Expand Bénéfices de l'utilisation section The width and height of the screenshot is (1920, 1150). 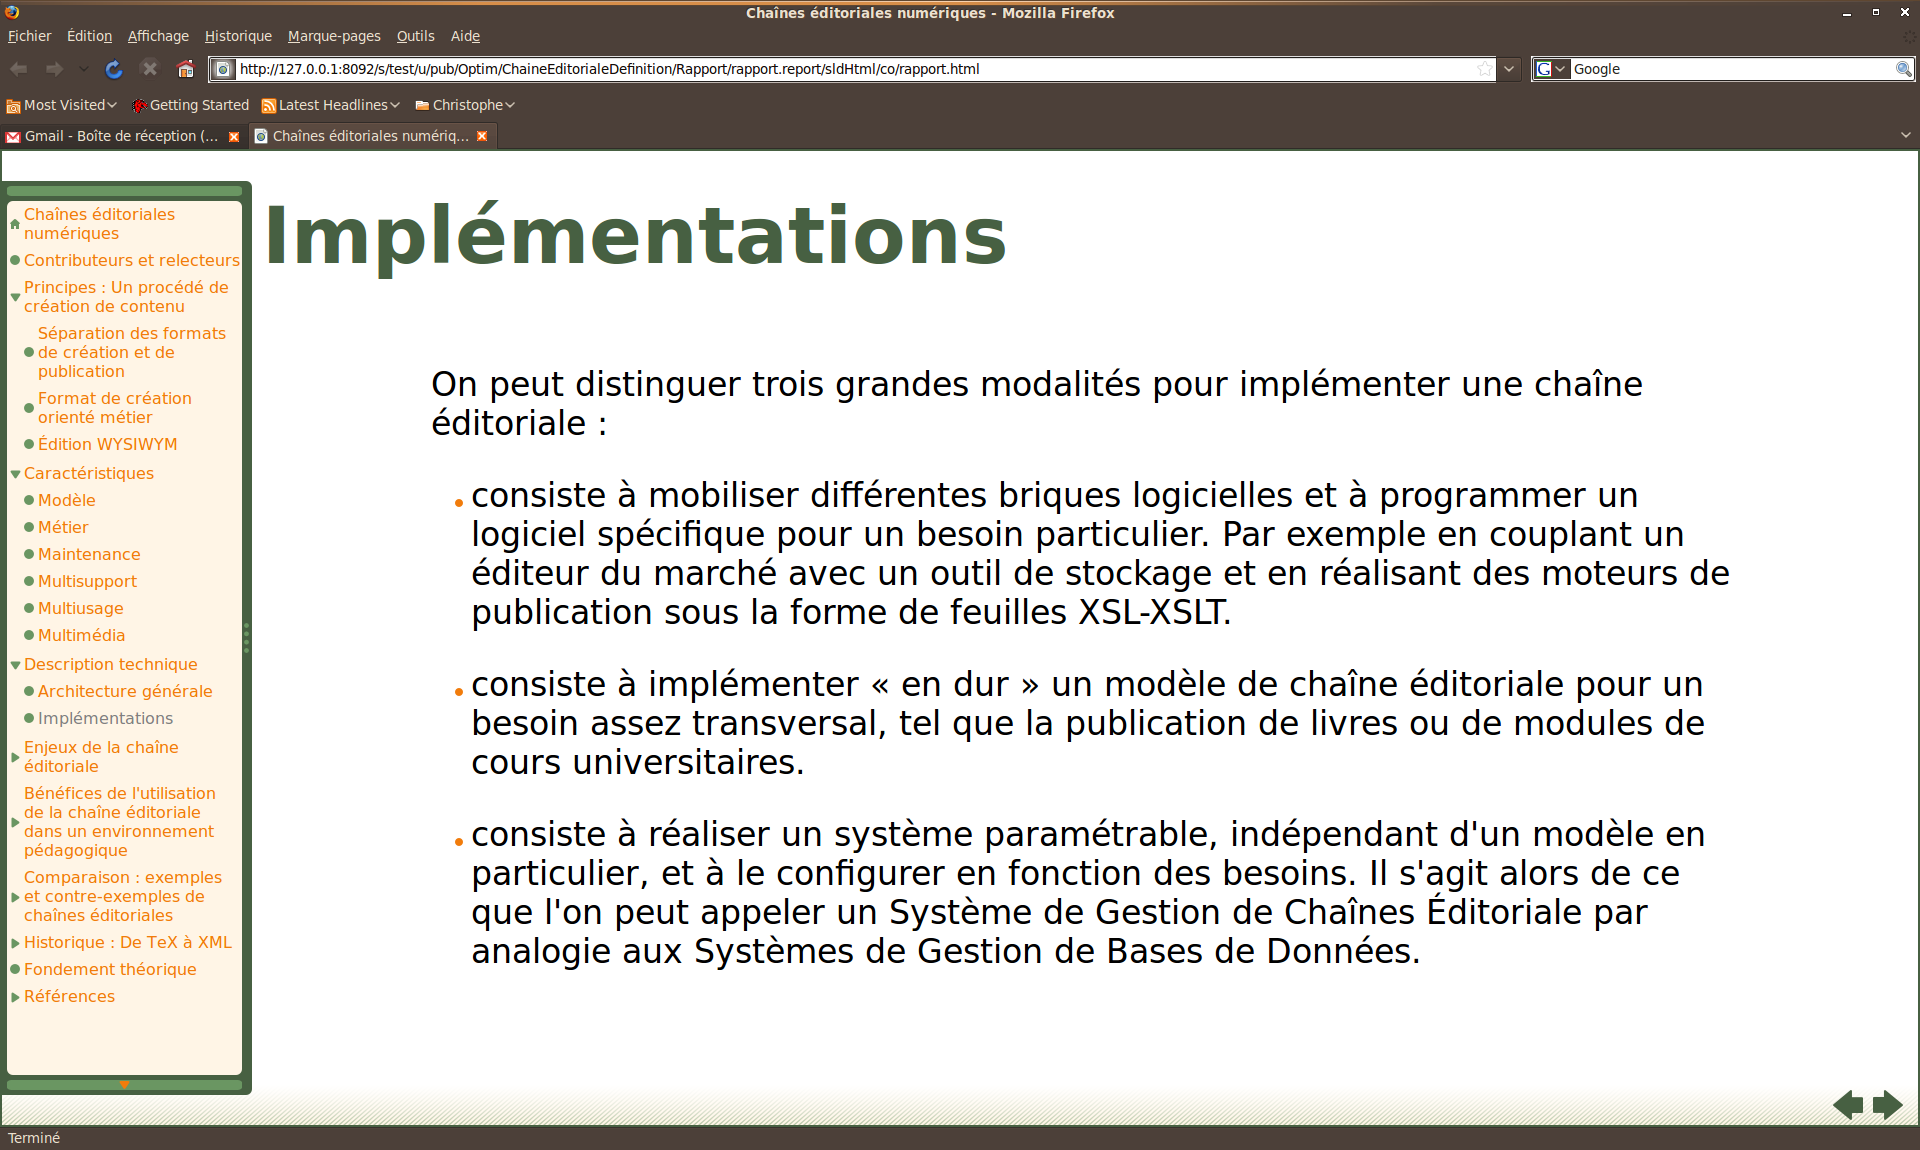[15, 822]
